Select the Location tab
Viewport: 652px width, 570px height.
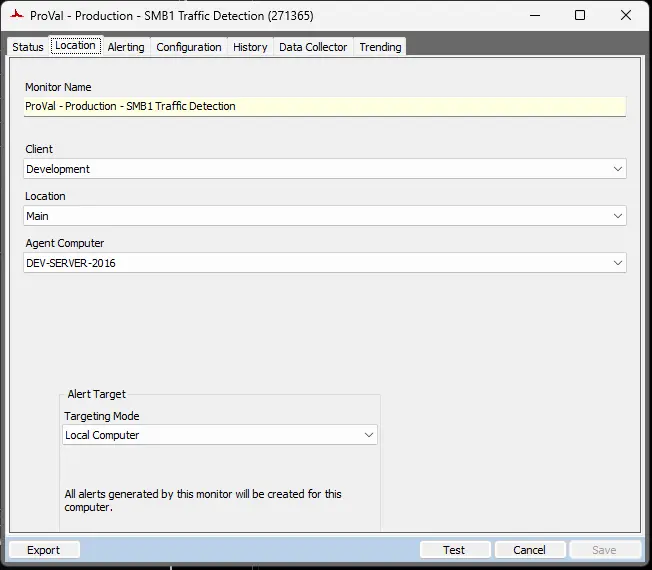tap(75, 45)
